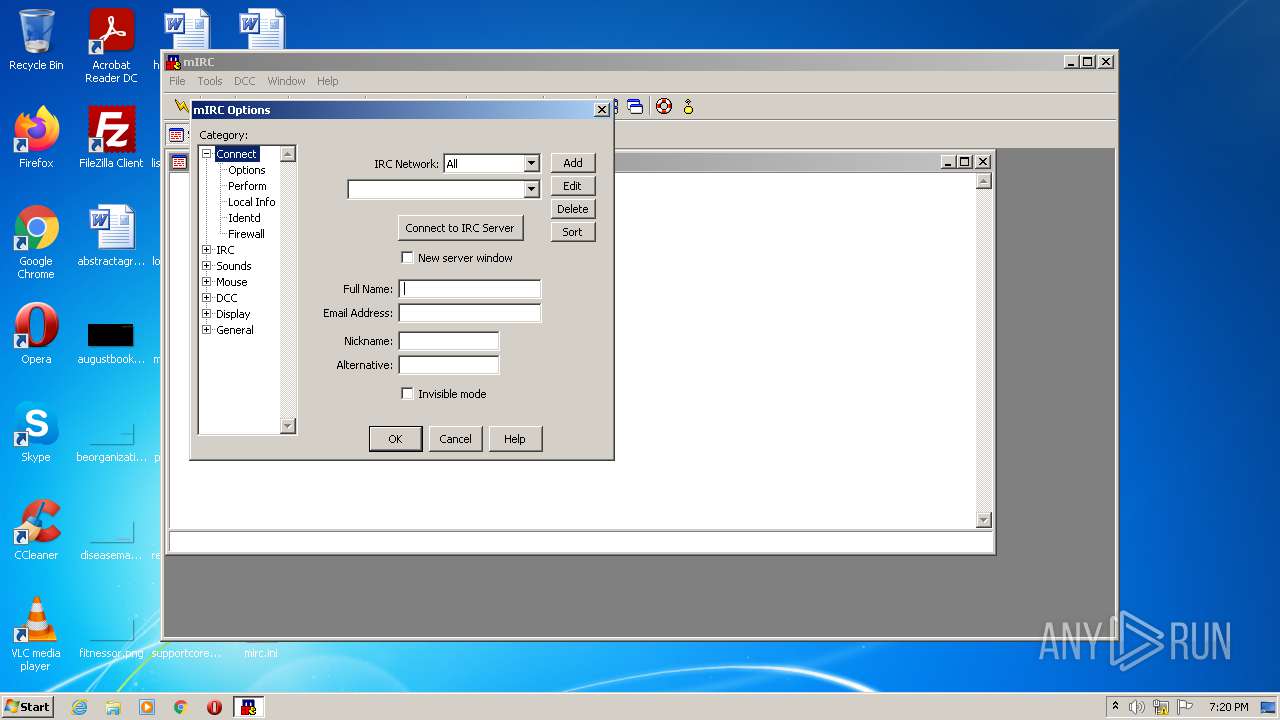Select Local Info tree item
The image size is (1280, 720).
point(251,202)
